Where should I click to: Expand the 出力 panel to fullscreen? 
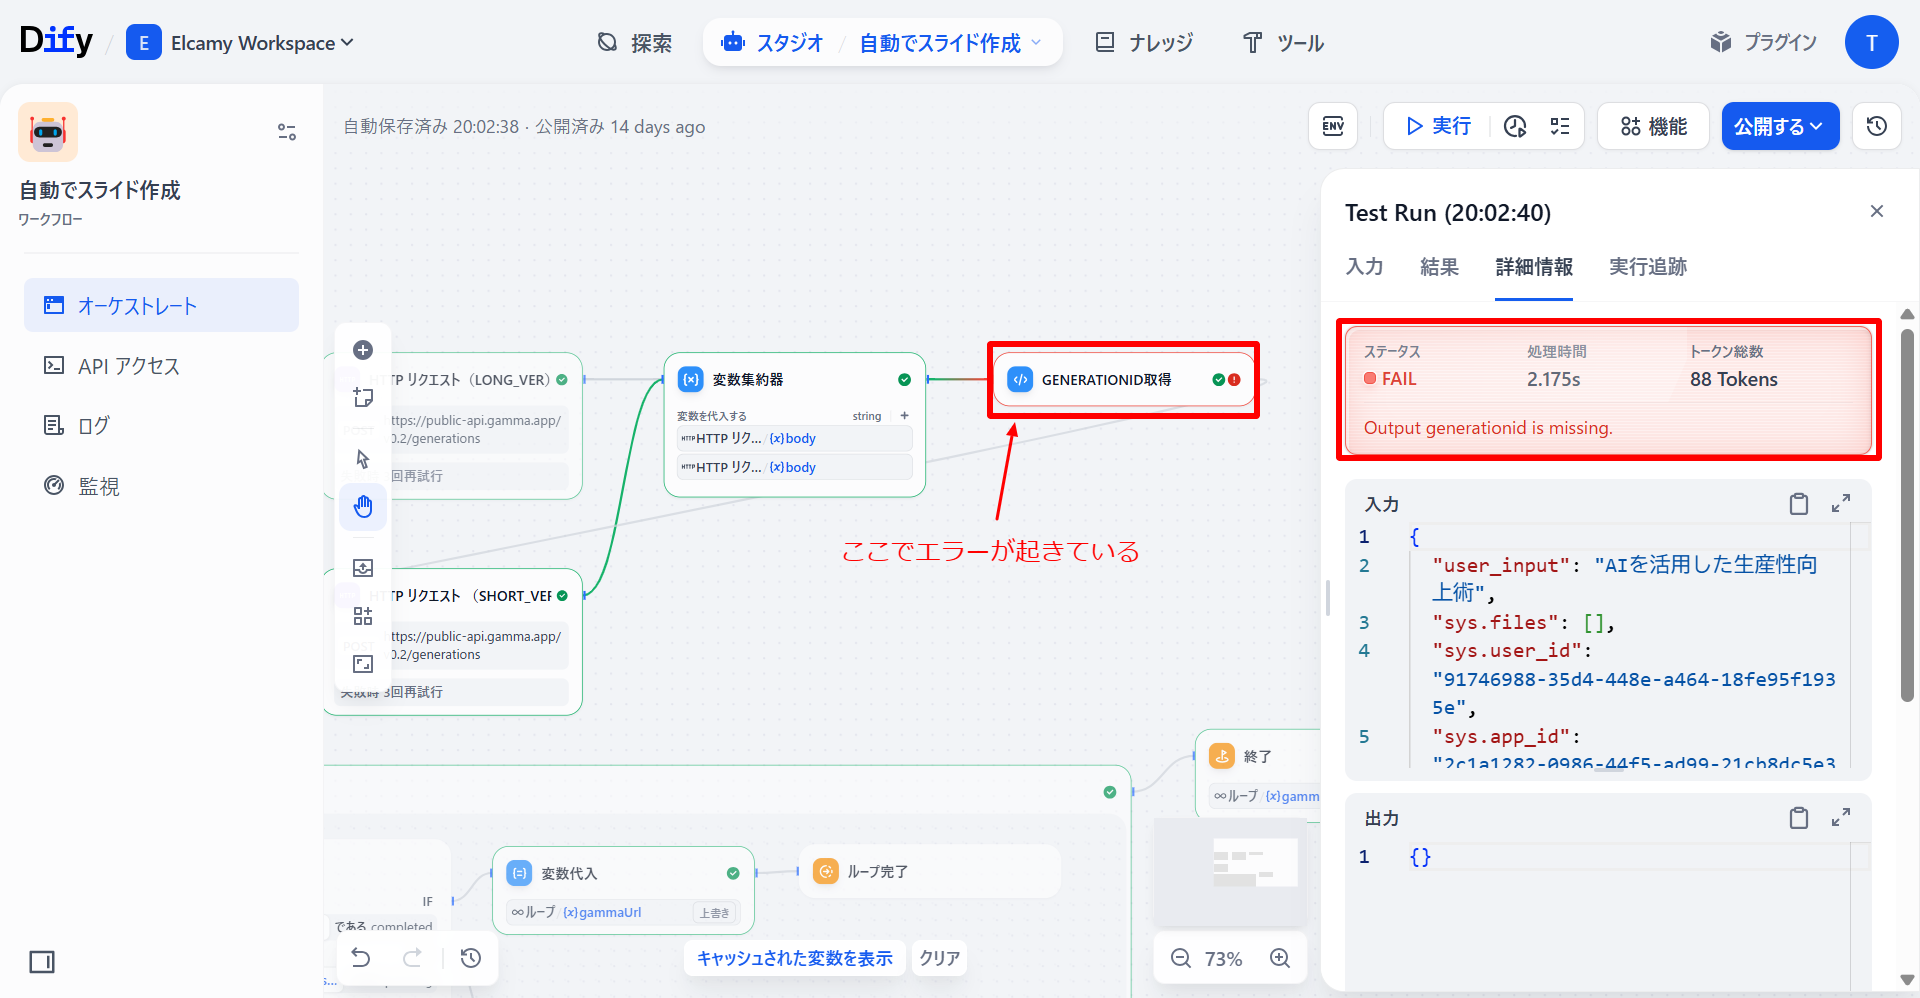coord(1840,818)
